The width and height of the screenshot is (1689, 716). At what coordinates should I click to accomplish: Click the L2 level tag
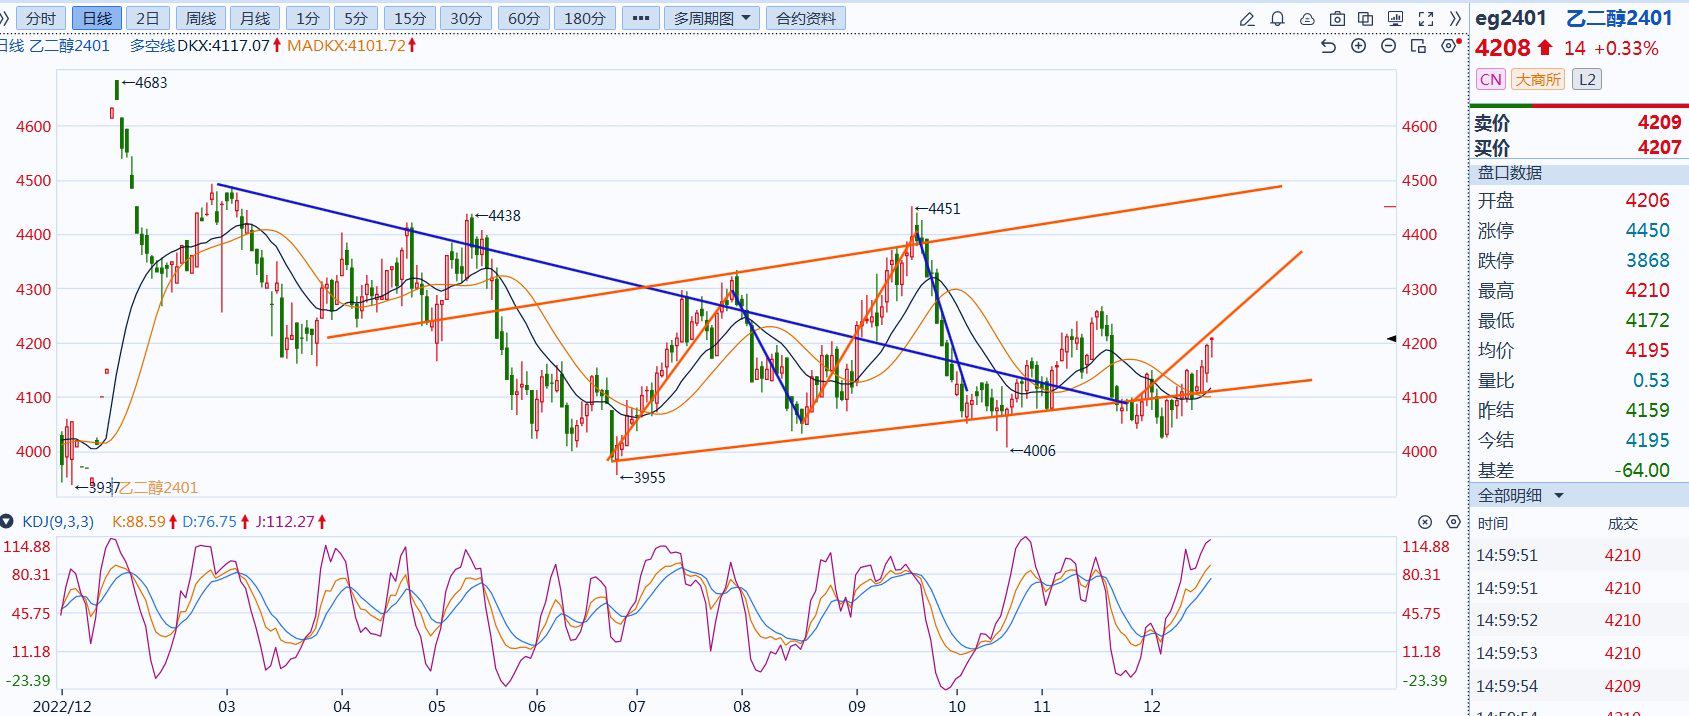coord(1587,79)
